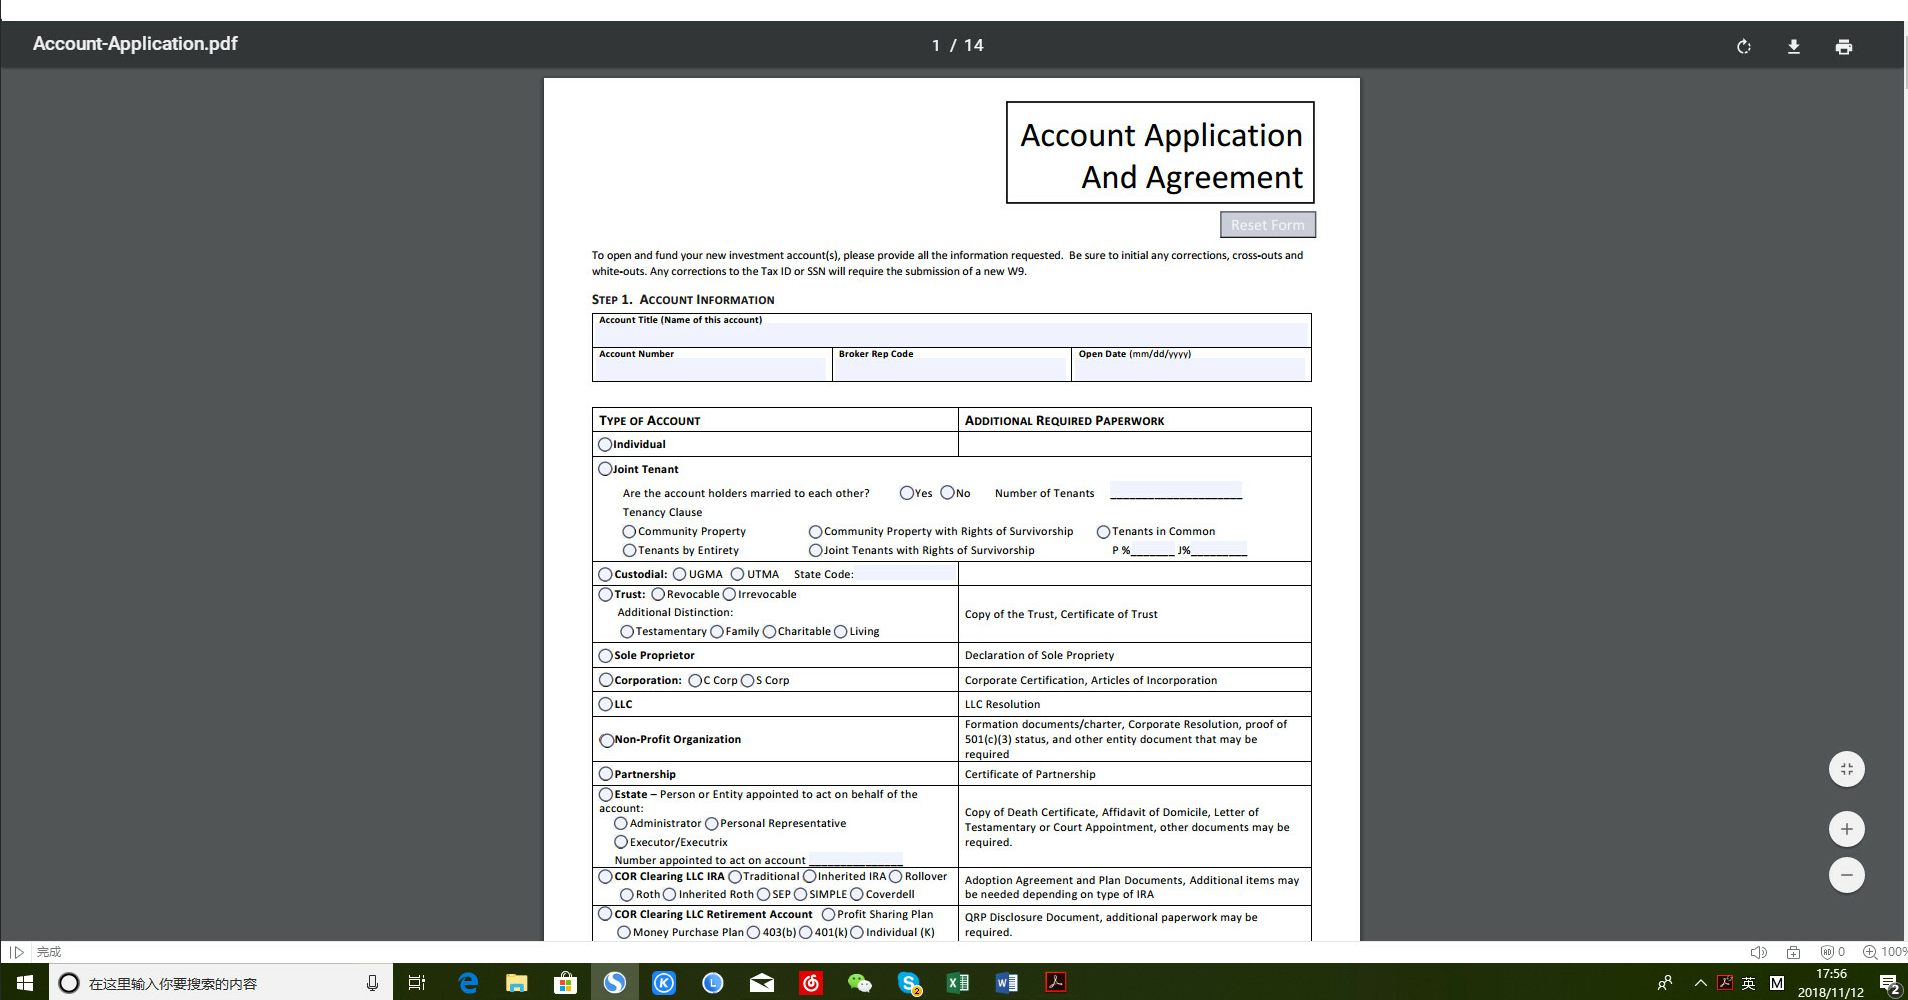Click the Reset Form button
The height and width of the screenshot is (1000, 1908).
tap(1268, 225)
